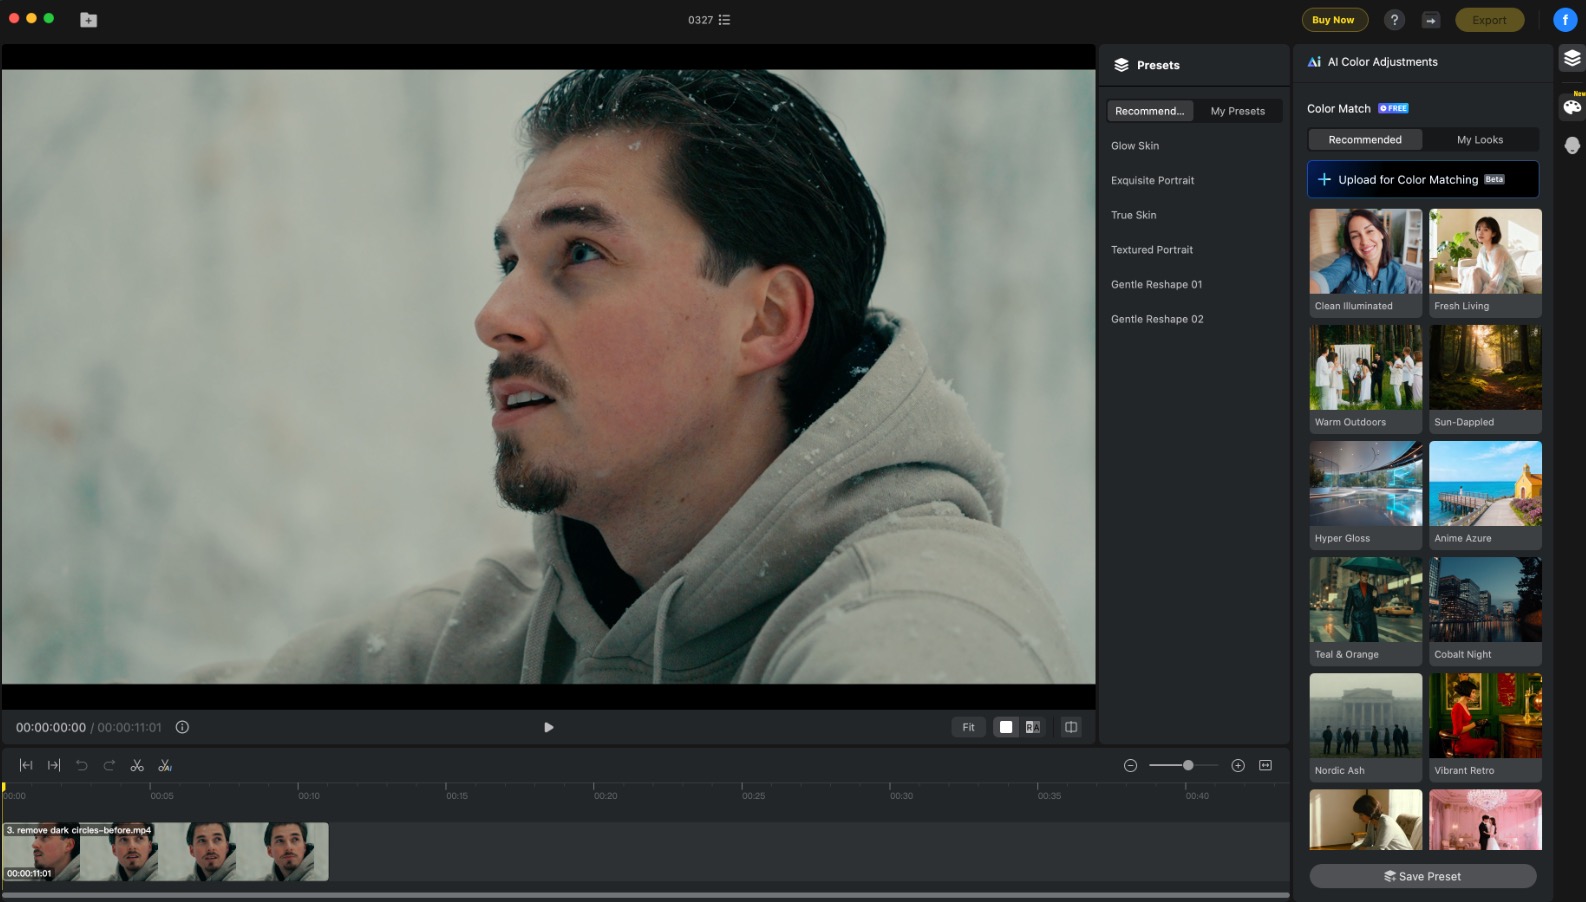The height and width of the screenshot is (902, 1586).
Task: Click the scissors split tool
Action: point(137,766)
